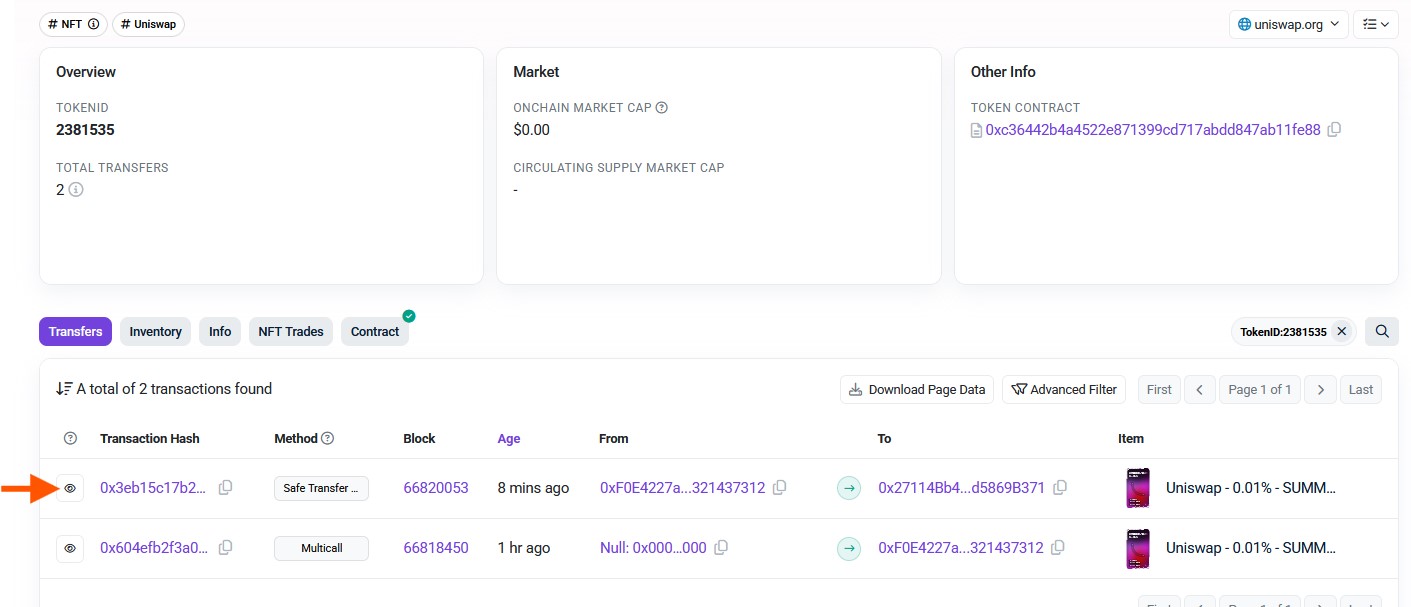Open the Advanced Filter
Screen dimensions: 1411x607
click(x=1064, y=389)
